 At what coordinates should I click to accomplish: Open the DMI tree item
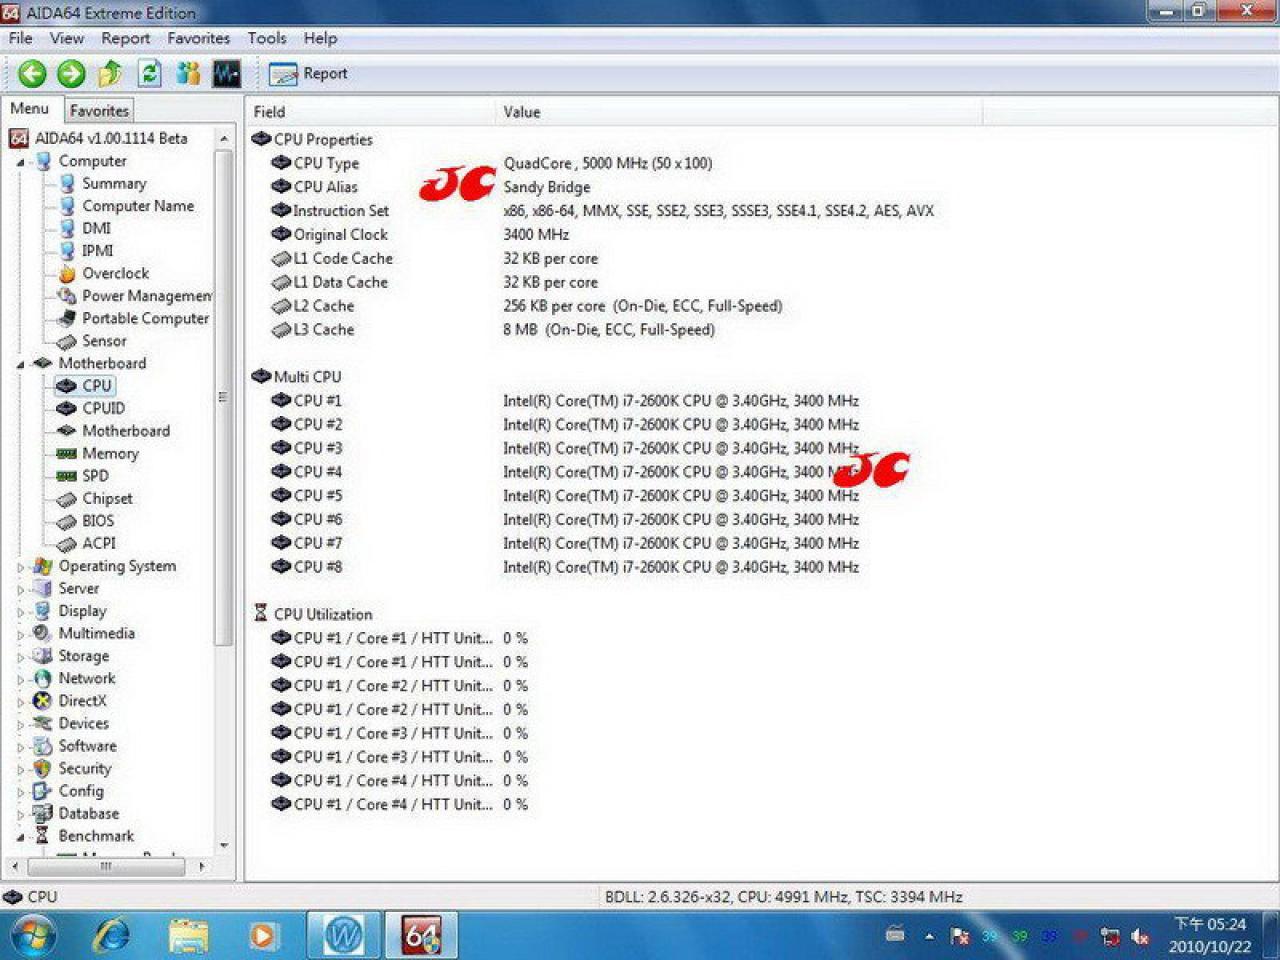(96, 228)
